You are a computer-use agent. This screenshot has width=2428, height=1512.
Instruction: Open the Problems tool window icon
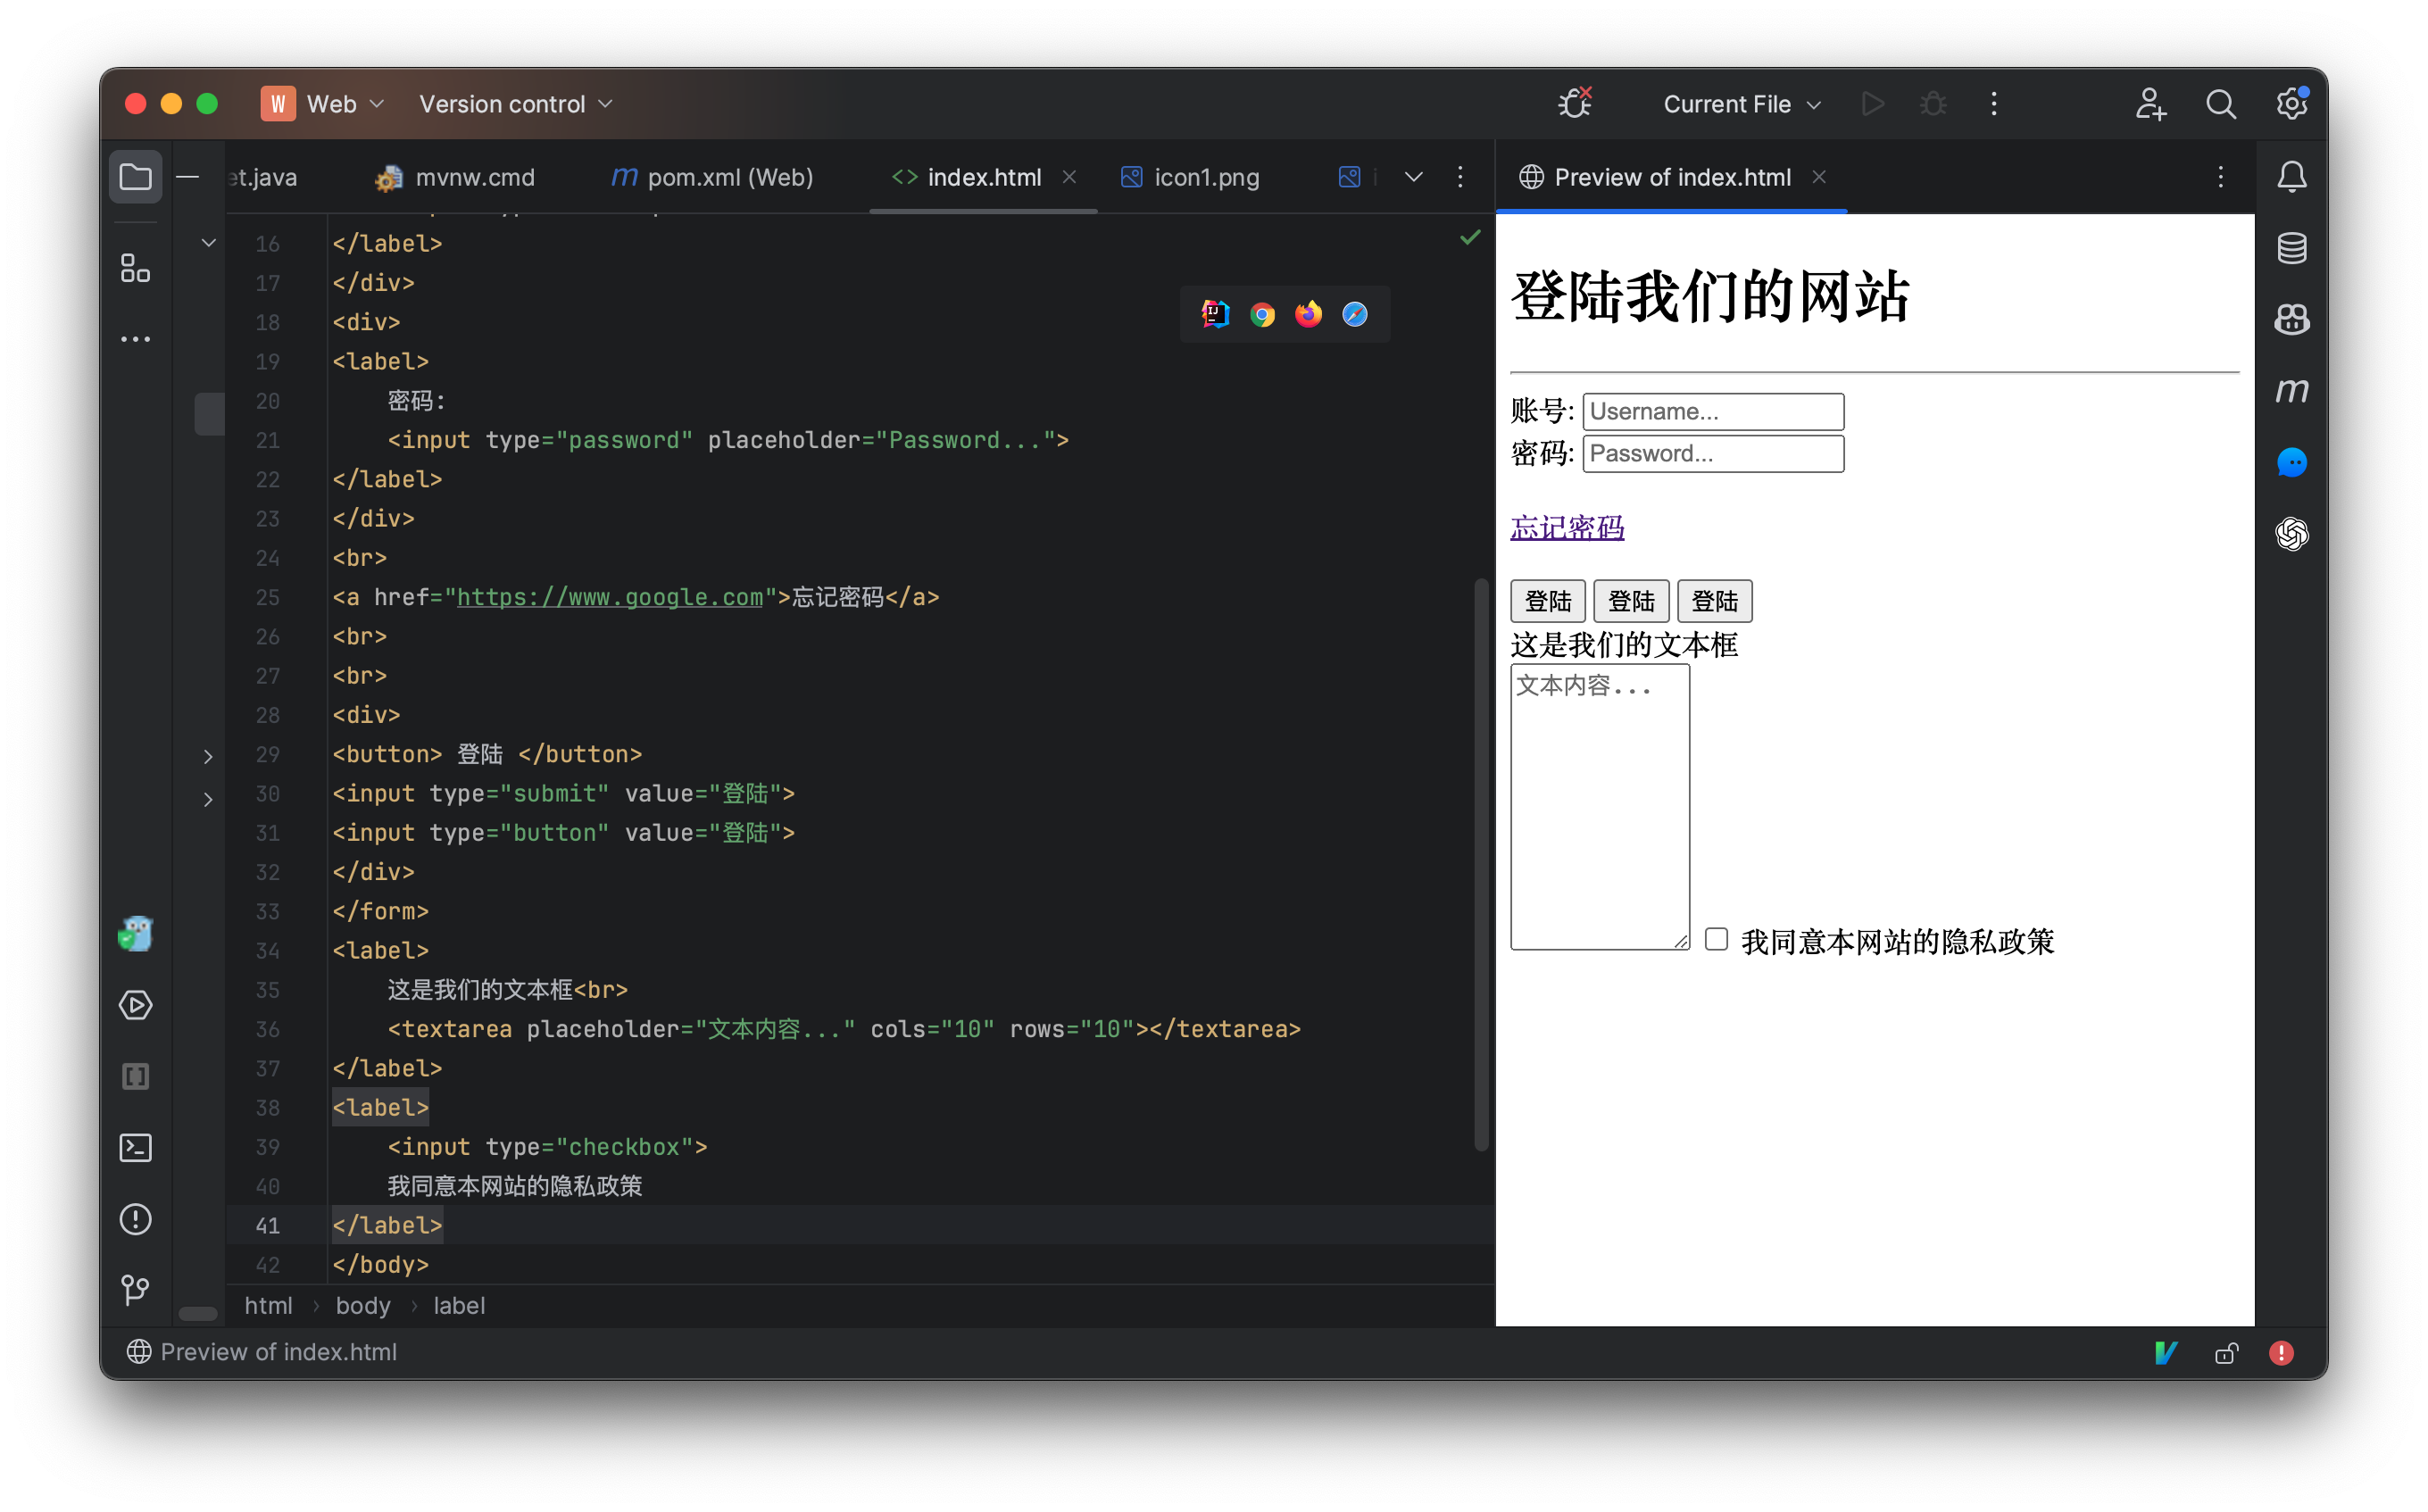click(135, 1219)
